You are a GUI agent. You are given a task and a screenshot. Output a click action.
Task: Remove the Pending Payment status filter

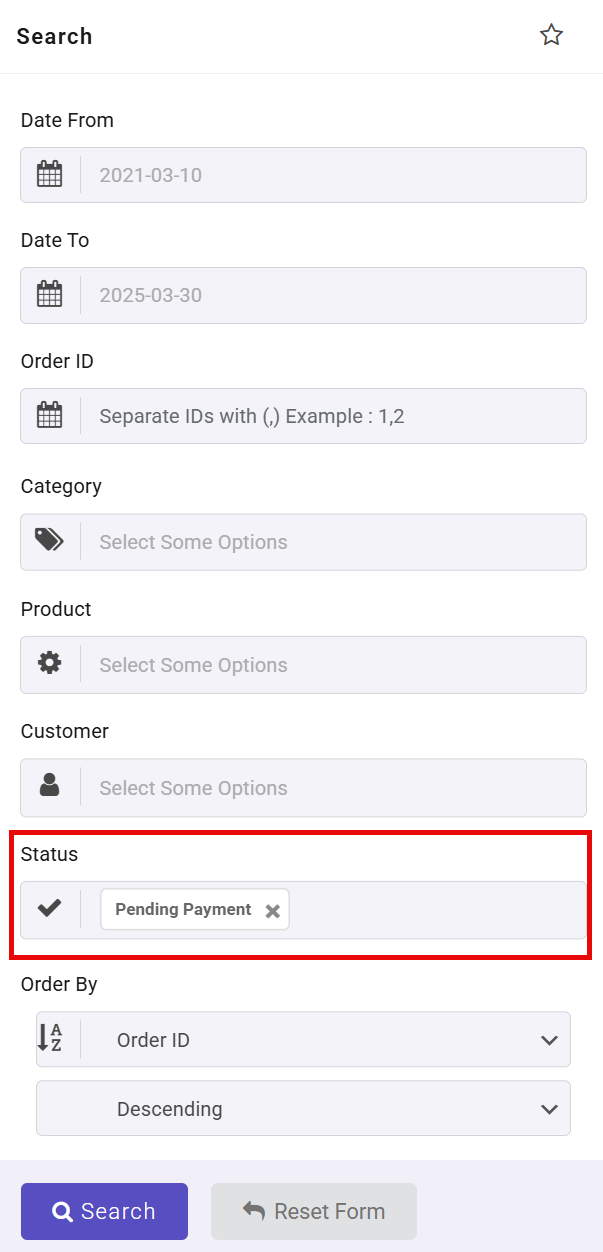[271, 909]
